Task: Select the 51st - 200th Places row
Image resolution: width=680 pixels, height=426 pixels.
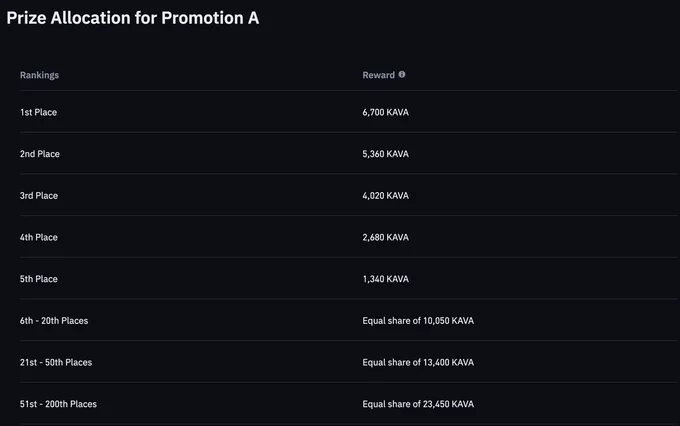Action: (x=349, y=404)
